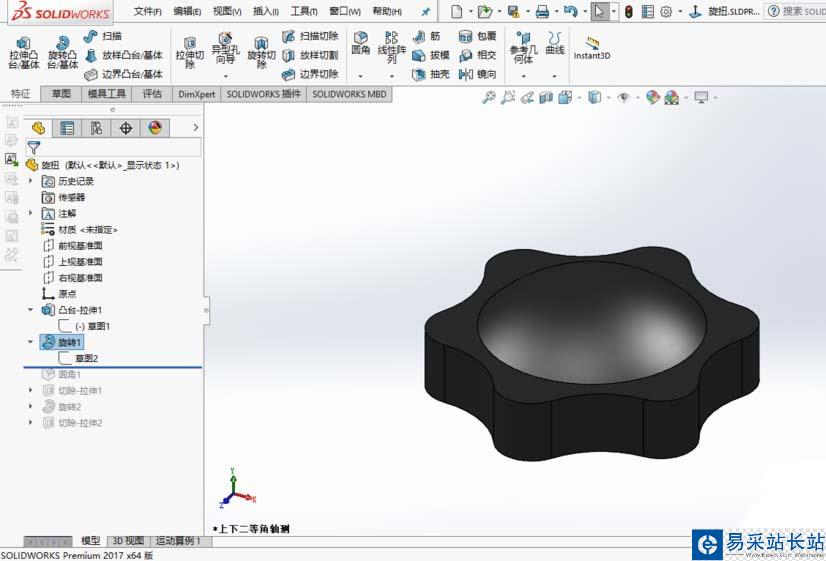
Task: Expand the 注解 node
Action: (x=30, y=213)
